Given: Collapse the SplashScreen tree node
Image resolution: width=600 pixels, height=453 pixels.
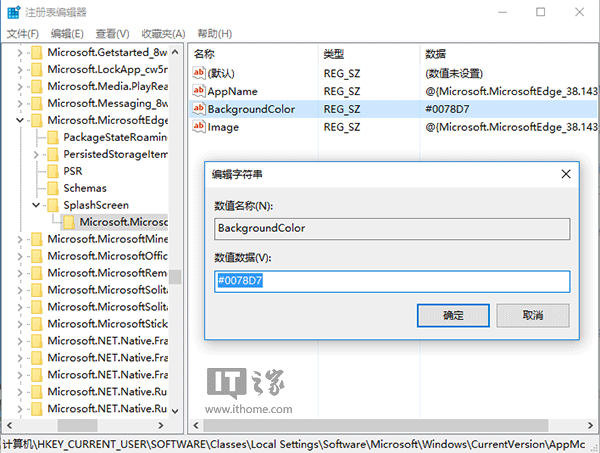Looking at the screenshot, I should 36,205.
